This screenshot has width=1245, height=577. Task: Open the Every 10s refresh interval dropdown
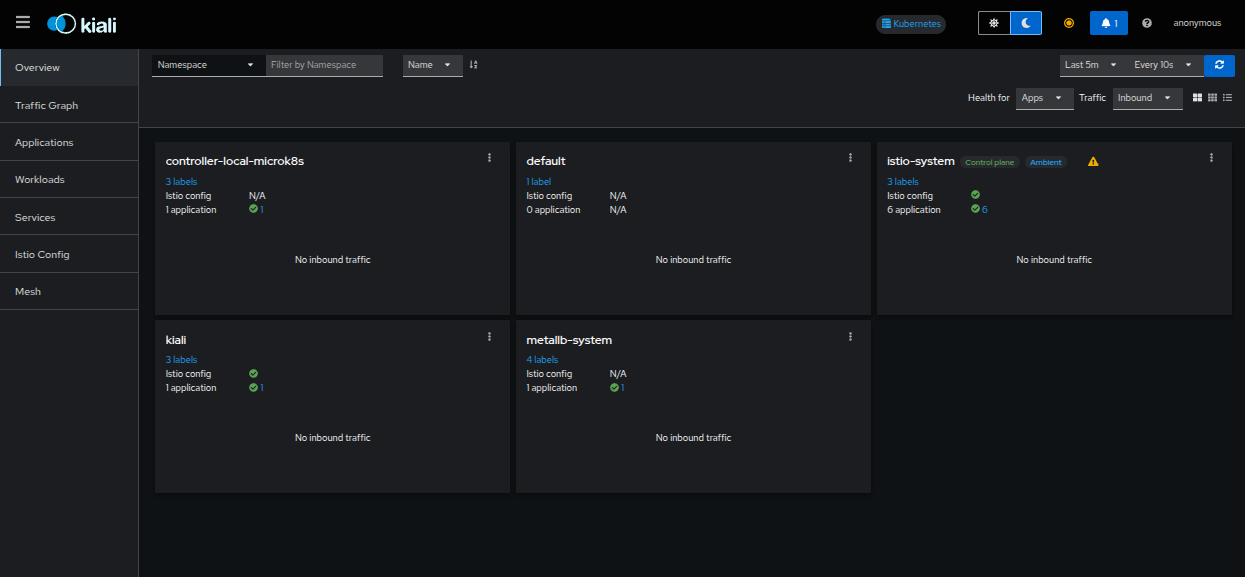point(1162,65)
